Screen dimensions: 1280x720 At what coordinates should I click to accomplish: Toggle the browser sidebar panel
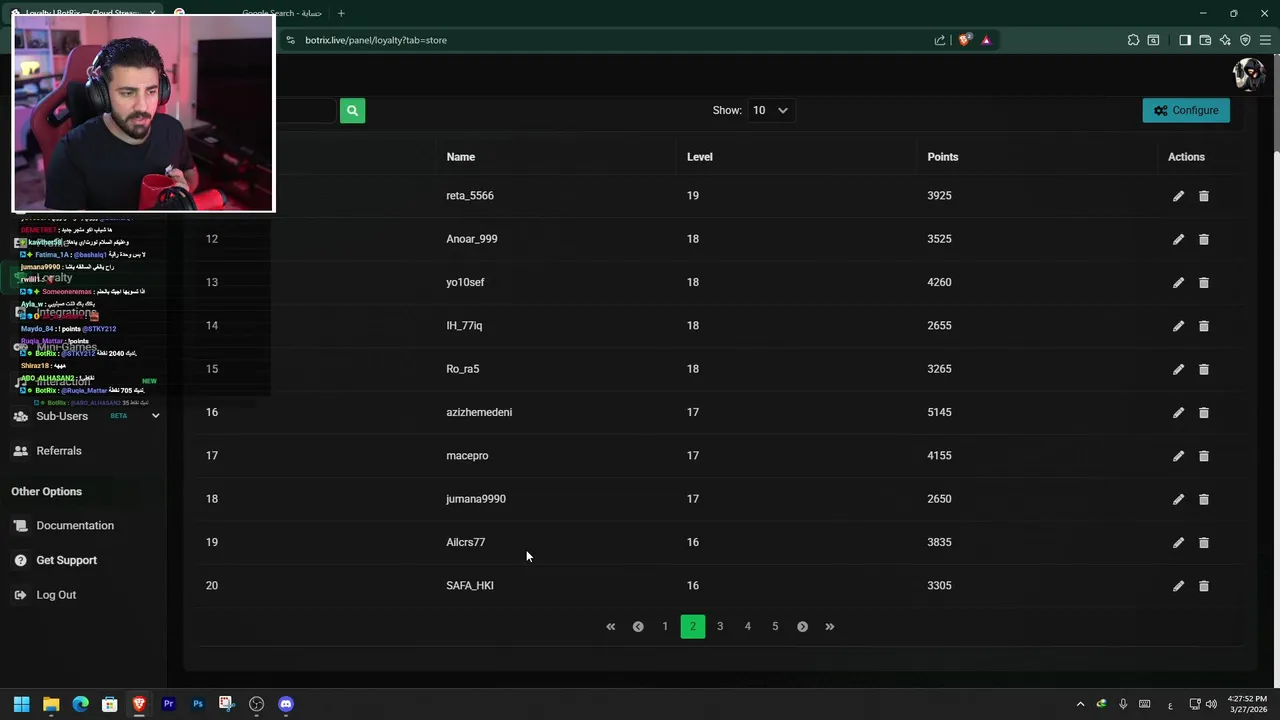pos(1185,40)
